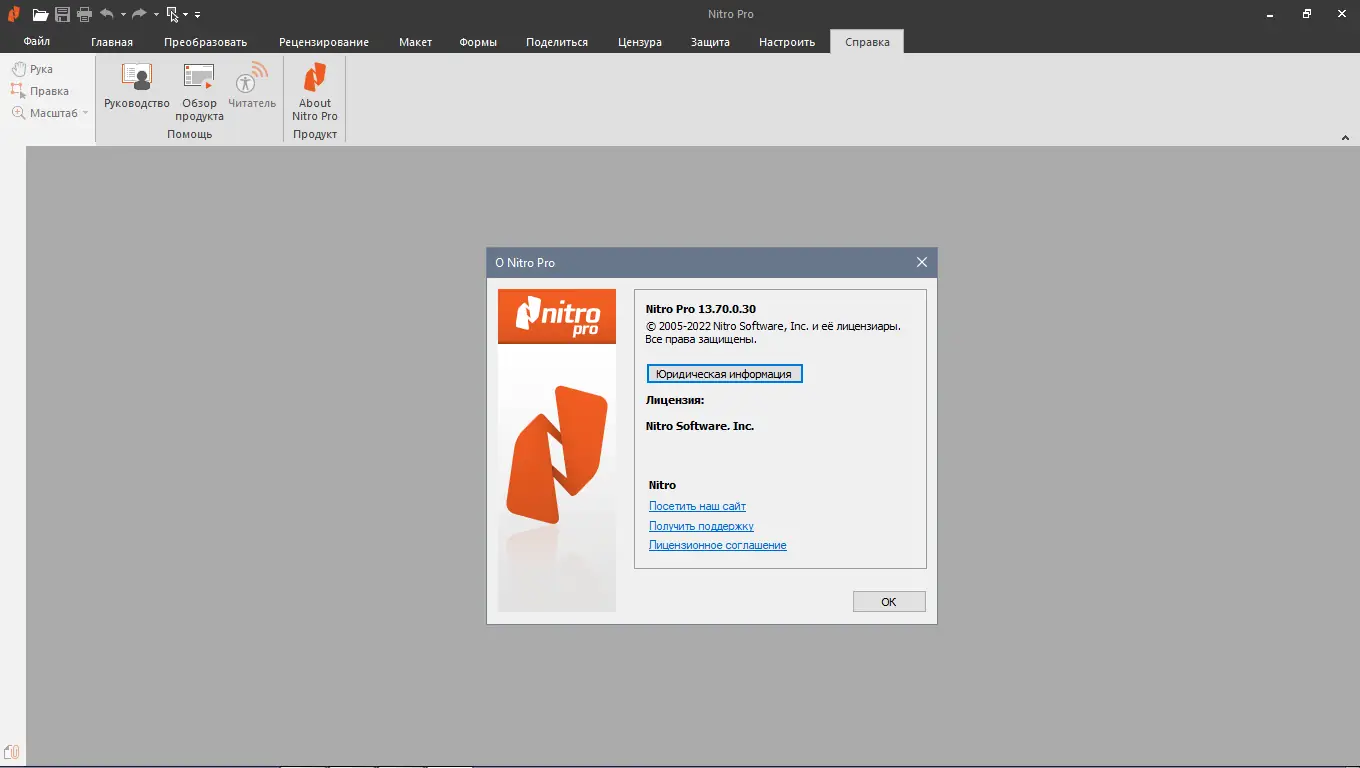Close the О Nitro Pro dialog
Image resolution: width=1360 pixels, height=768 pixels.
(922, 263)
